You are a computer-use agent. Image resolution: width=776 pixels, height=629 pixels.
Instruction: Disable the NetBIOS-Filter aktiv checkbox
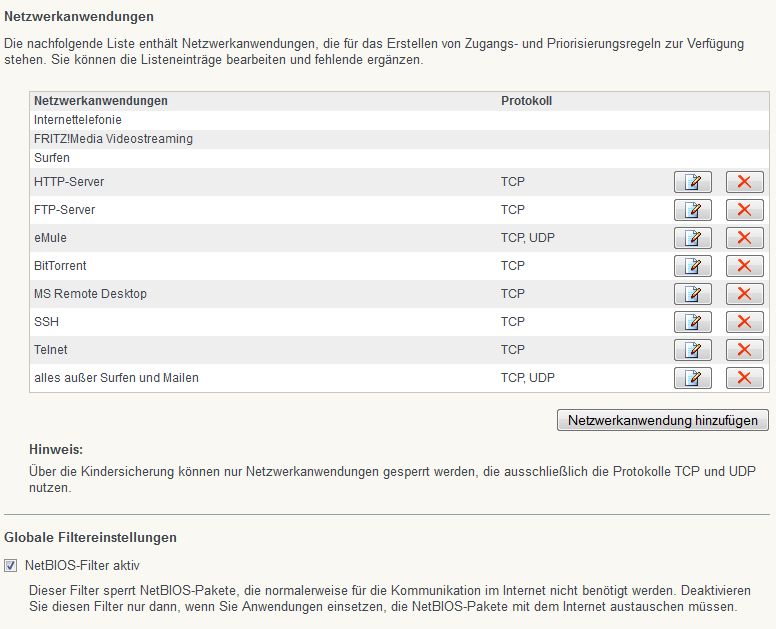tap(12, 565)
